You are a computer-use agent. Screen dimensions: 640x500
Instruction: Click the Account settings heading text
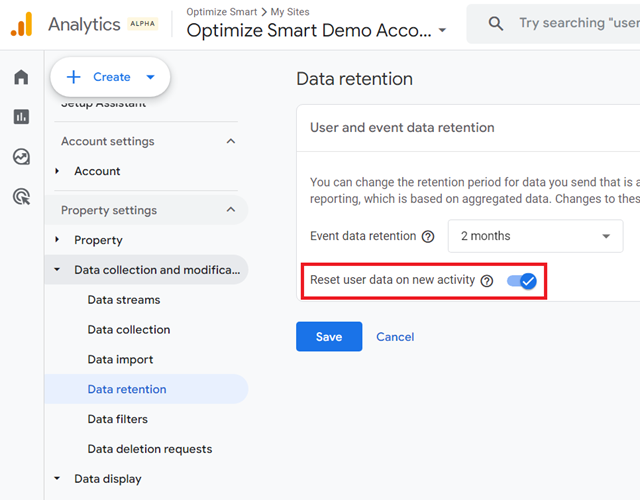point(108,141)
